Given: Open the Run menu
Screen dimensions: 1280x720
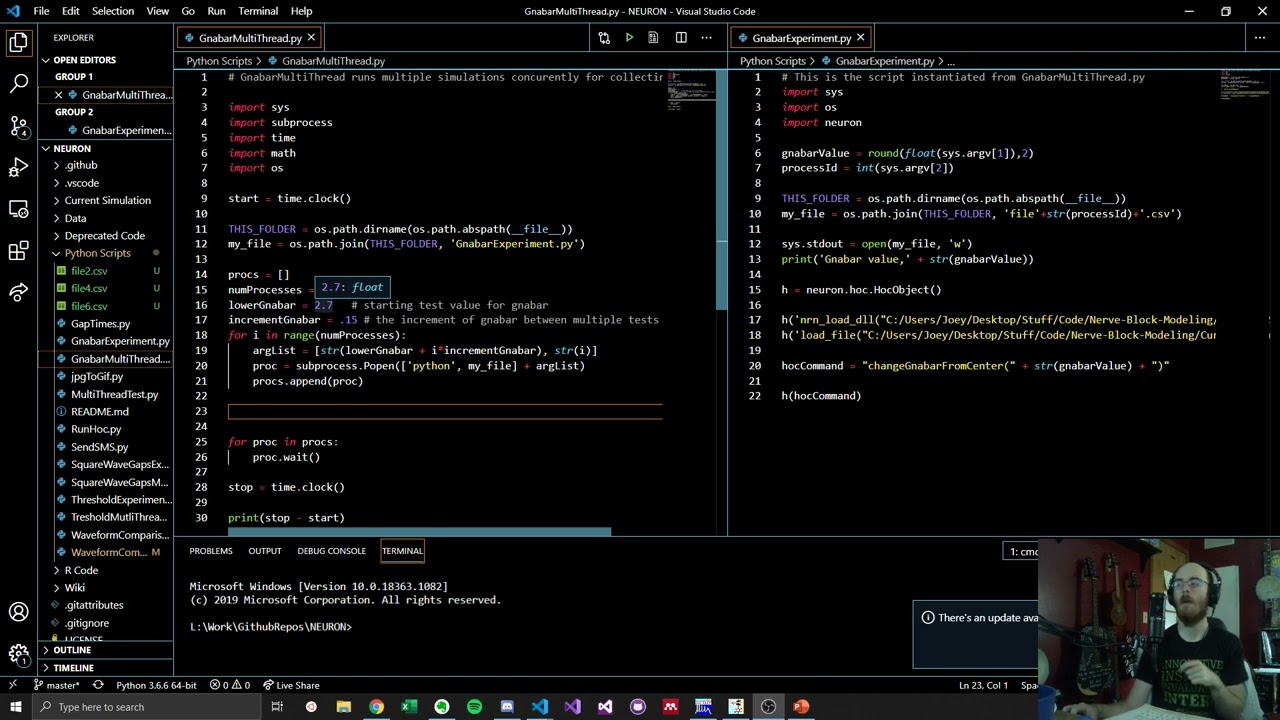Looking at the screenshot, I should tap(216, 11).
